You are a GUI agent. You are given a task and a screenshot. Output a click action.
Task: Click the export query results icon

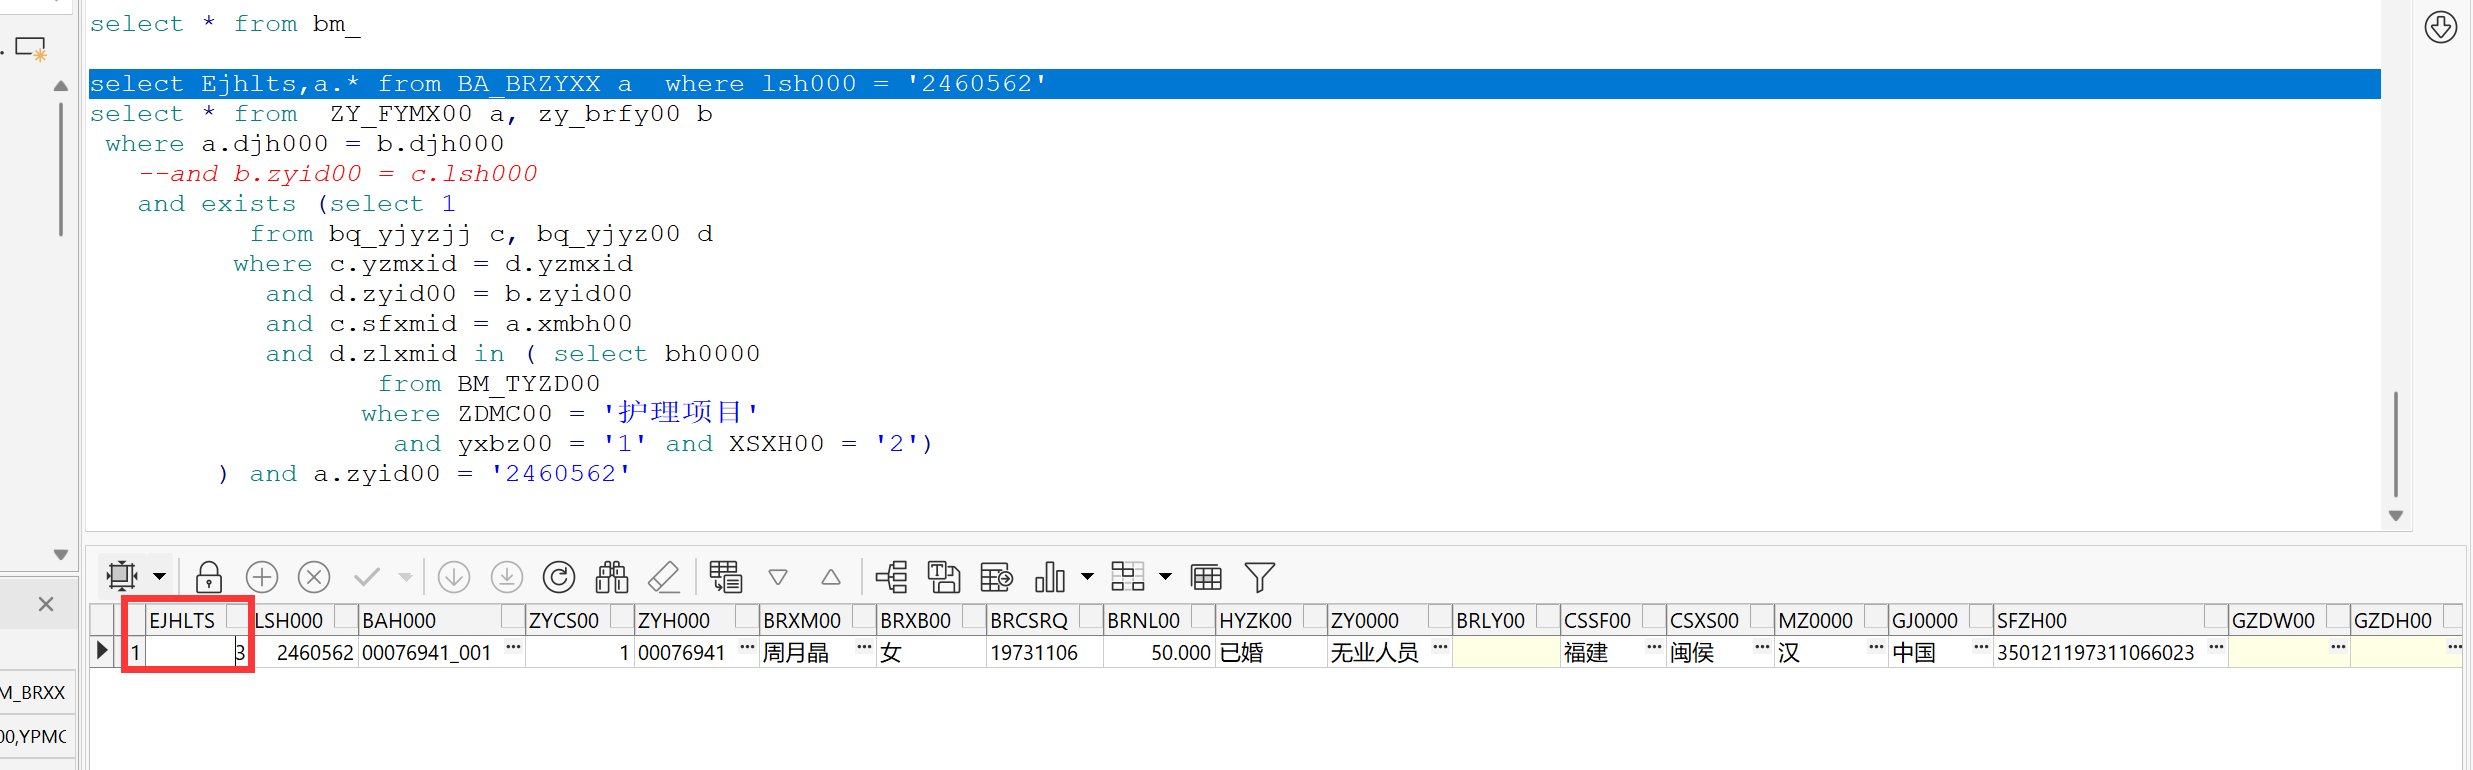(x=997, y=577)
